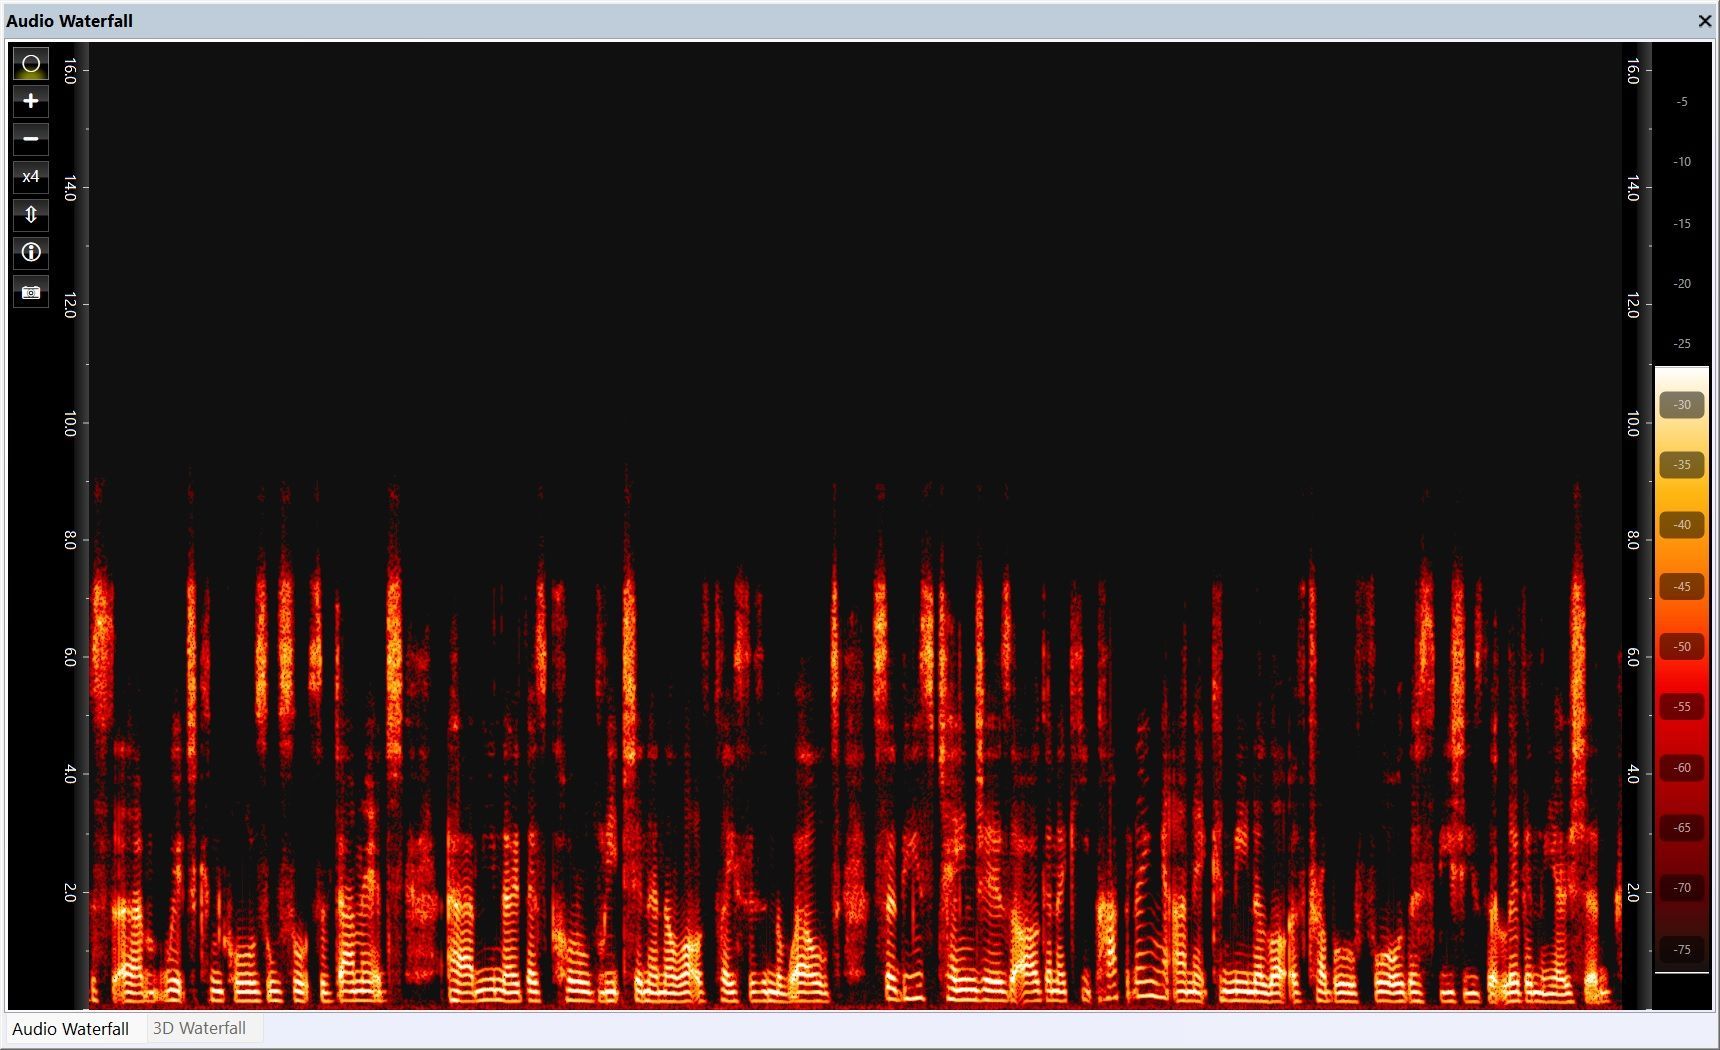Click the -35 badge on the color scale
1720x1050 pixels.
point(1682,465)
